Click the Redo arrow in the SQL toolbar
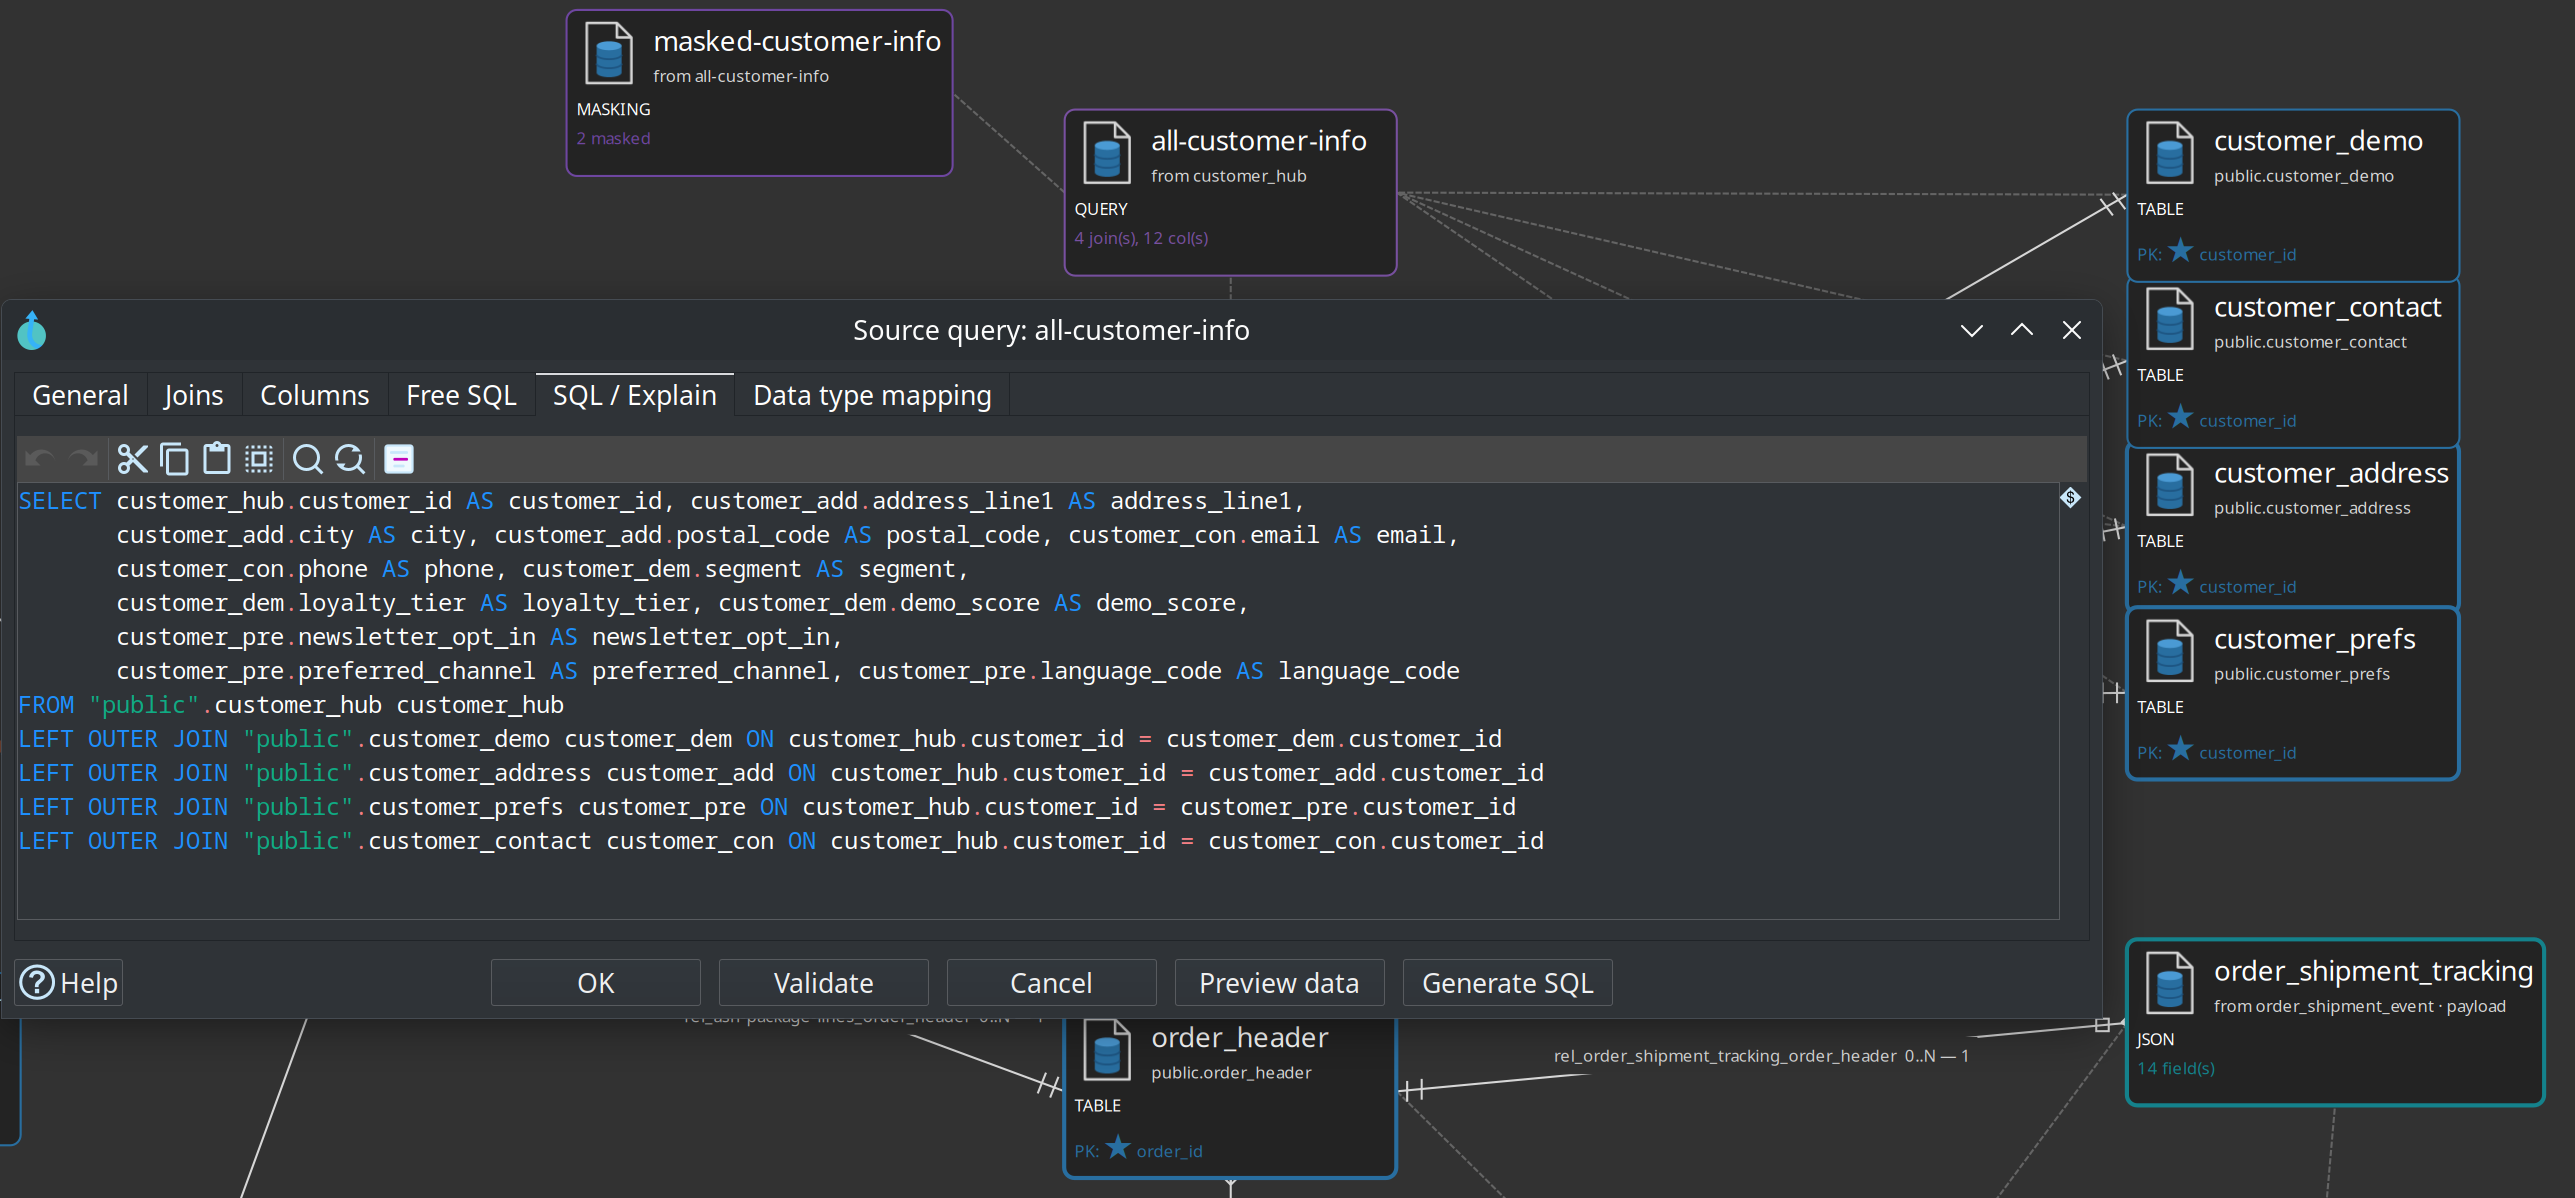2575x1198 pixels. click(x=83, y=459)
